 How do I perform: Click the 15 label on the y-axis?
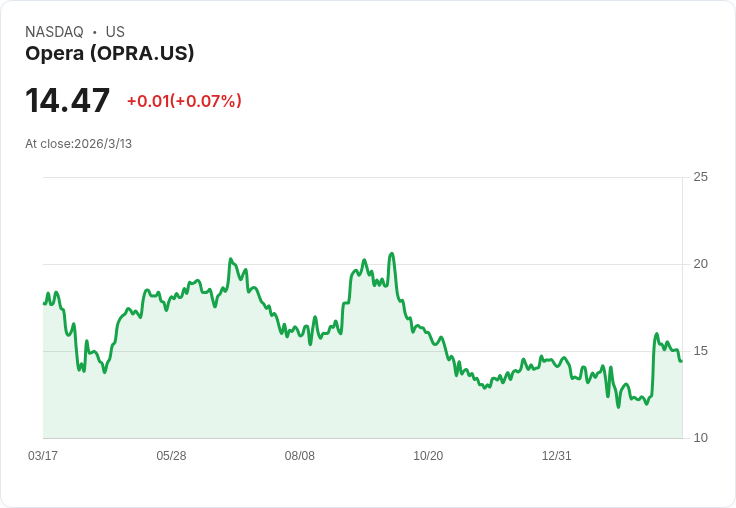(x=701, y=351)
